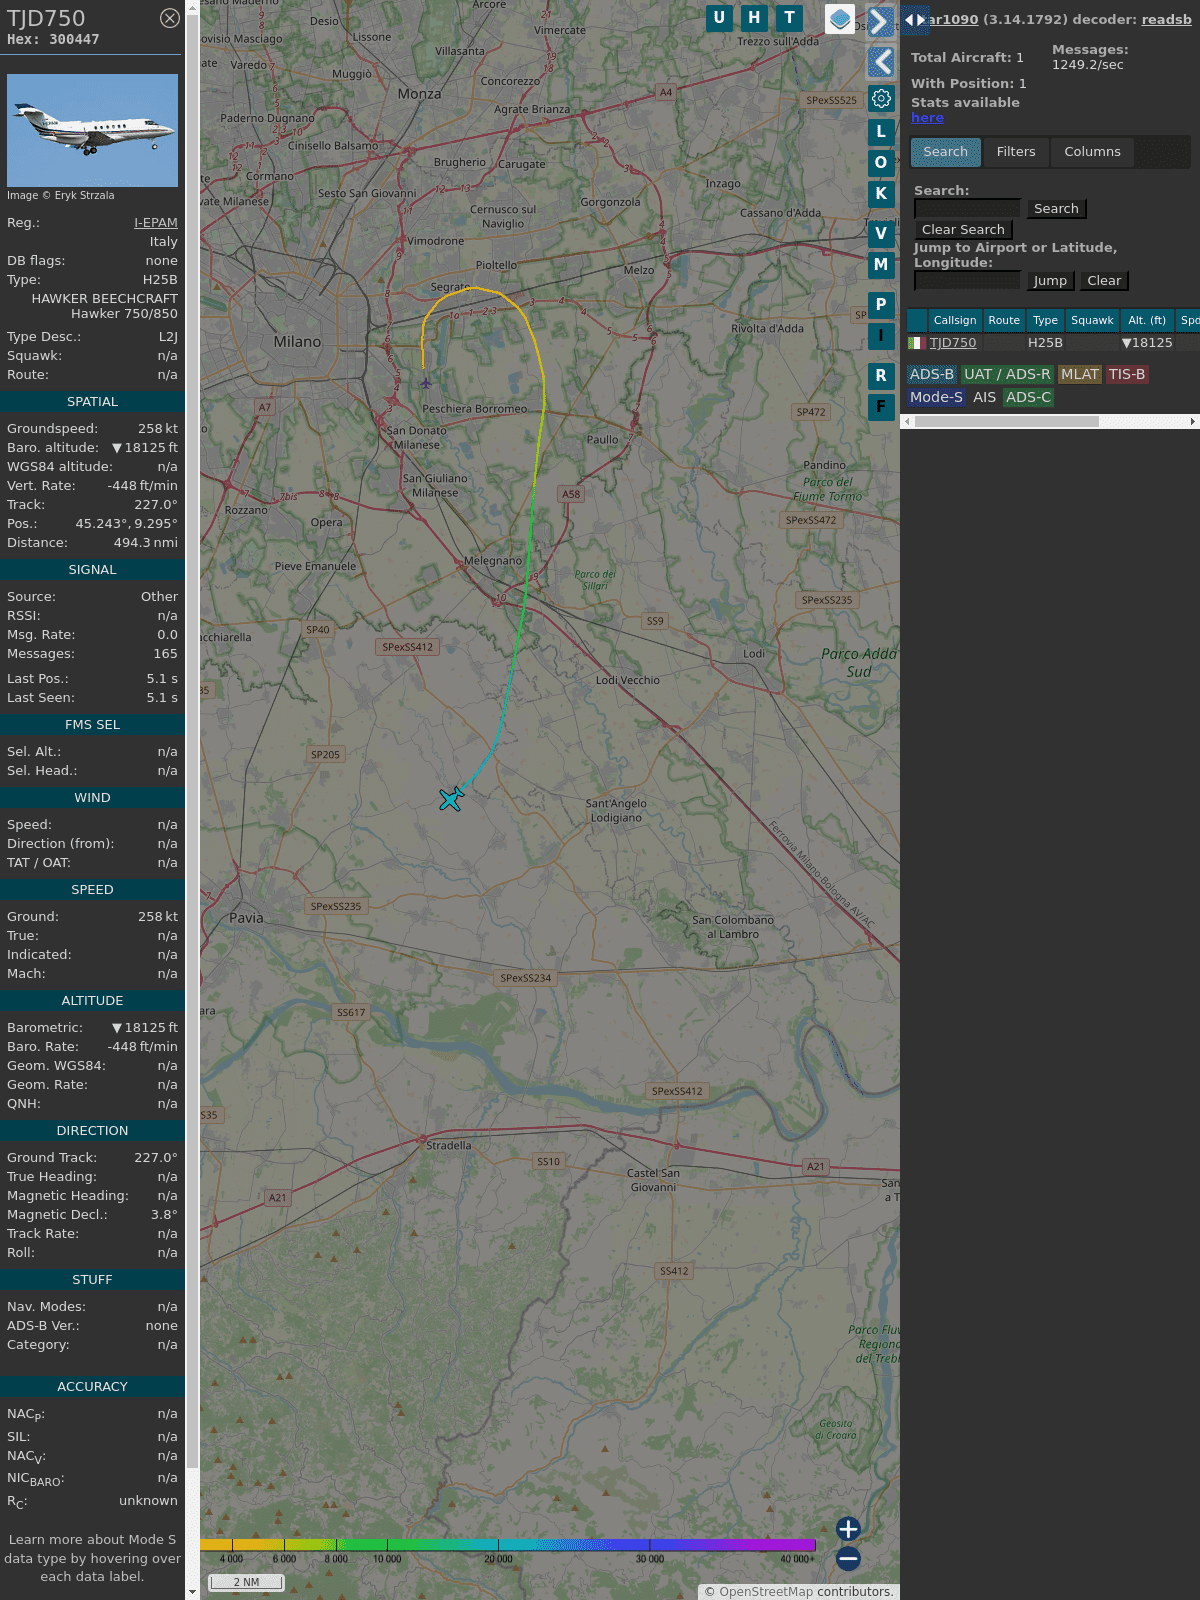Switch to the Columns tab
Screen dimensions: 1200x1600
click(1092, 152)
